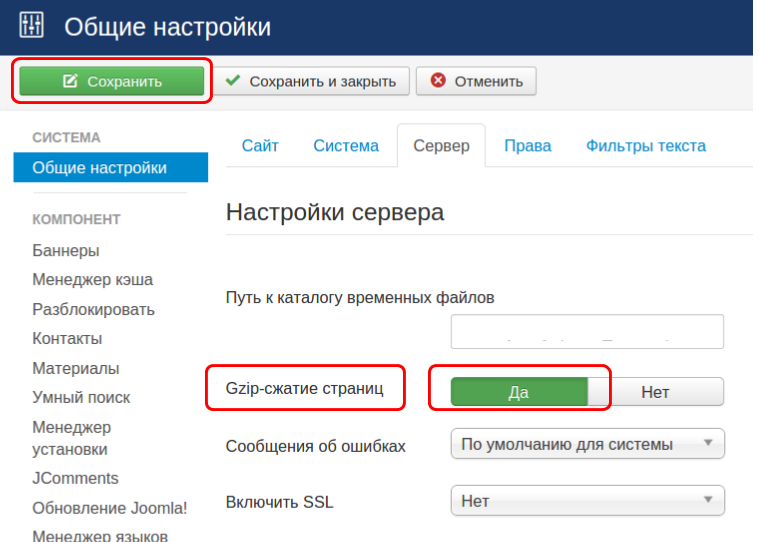Click the temporary files path input field
The width and height of the screenshot is (758, 542).
tap(587, 331)
